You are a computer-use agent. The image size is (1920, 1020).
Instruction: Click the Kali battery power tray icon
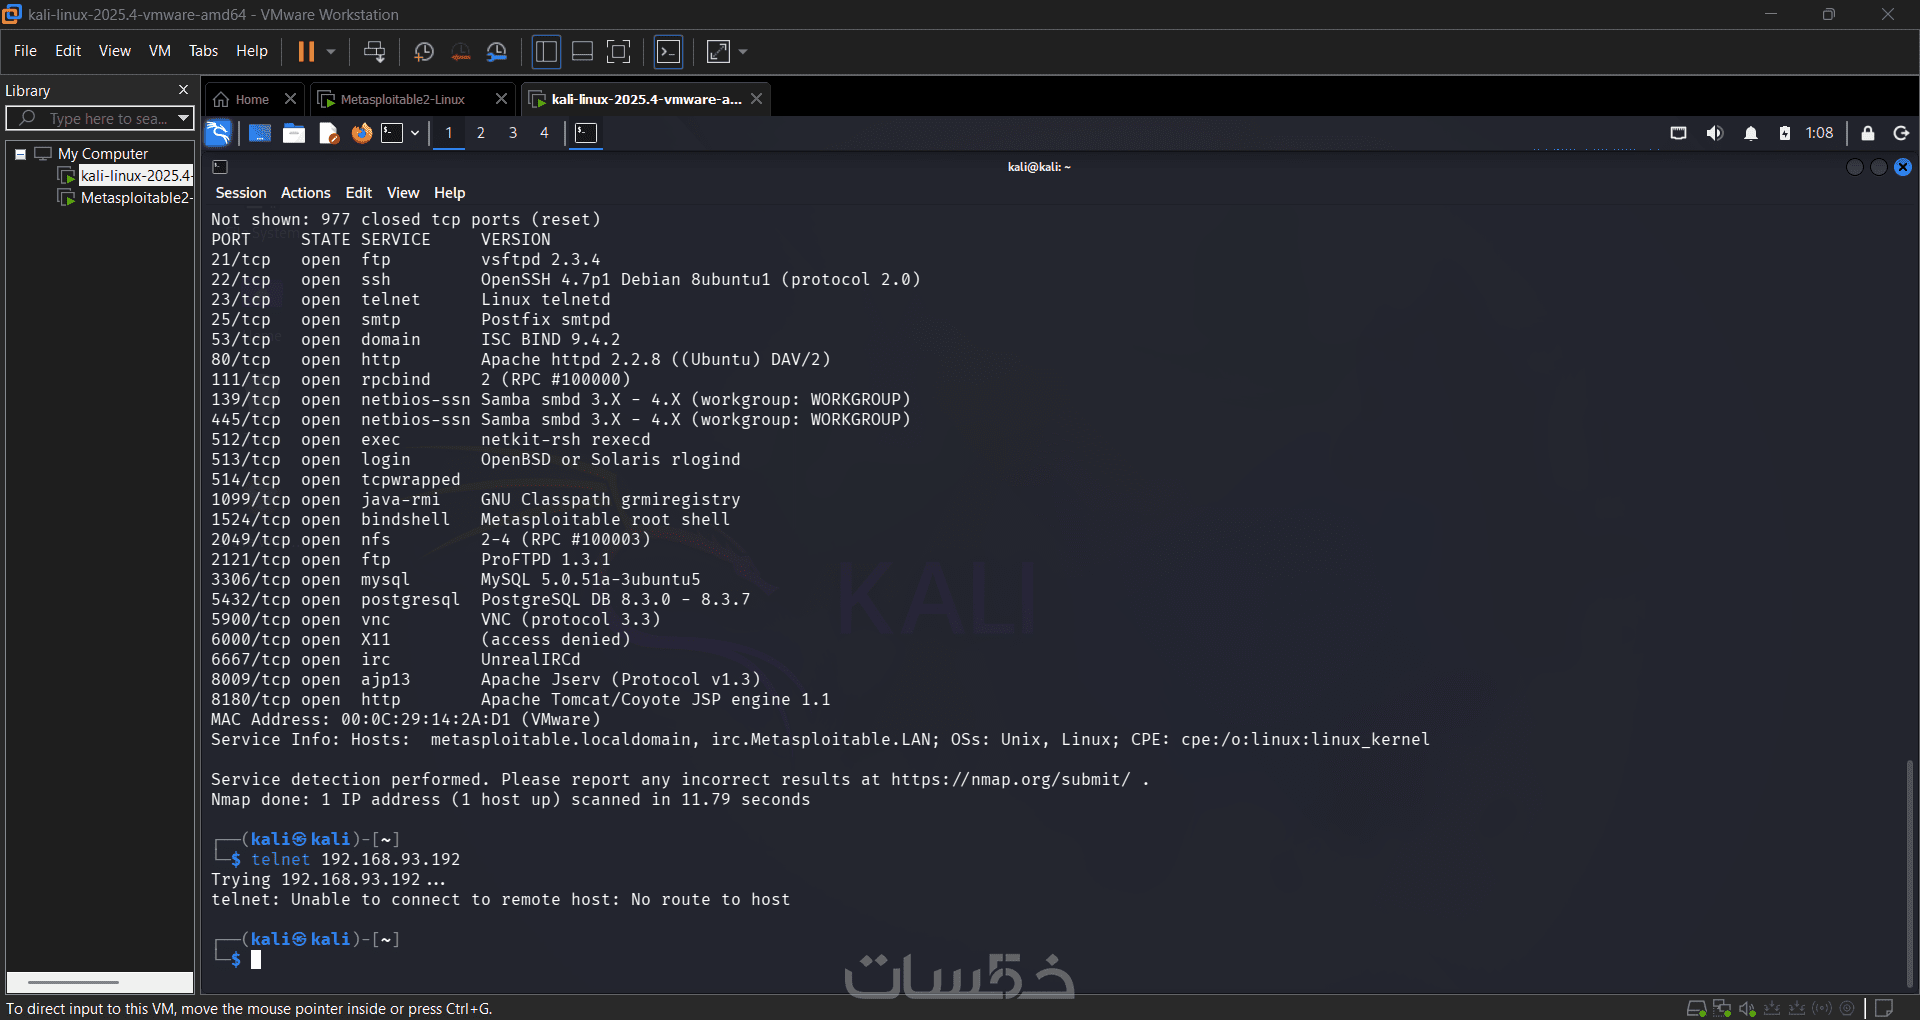pyautogui.click(x=1785, y=133)
